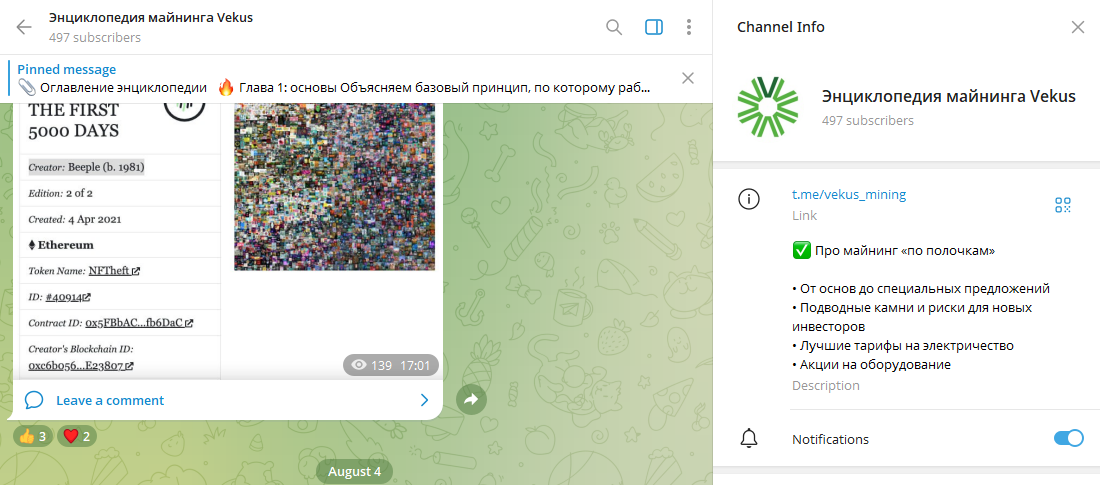Image resolution: width=1100 pixels, height=485 pixels.
Task: Click the paperclip icon in pinned message
Action: [x=27, y=87]
